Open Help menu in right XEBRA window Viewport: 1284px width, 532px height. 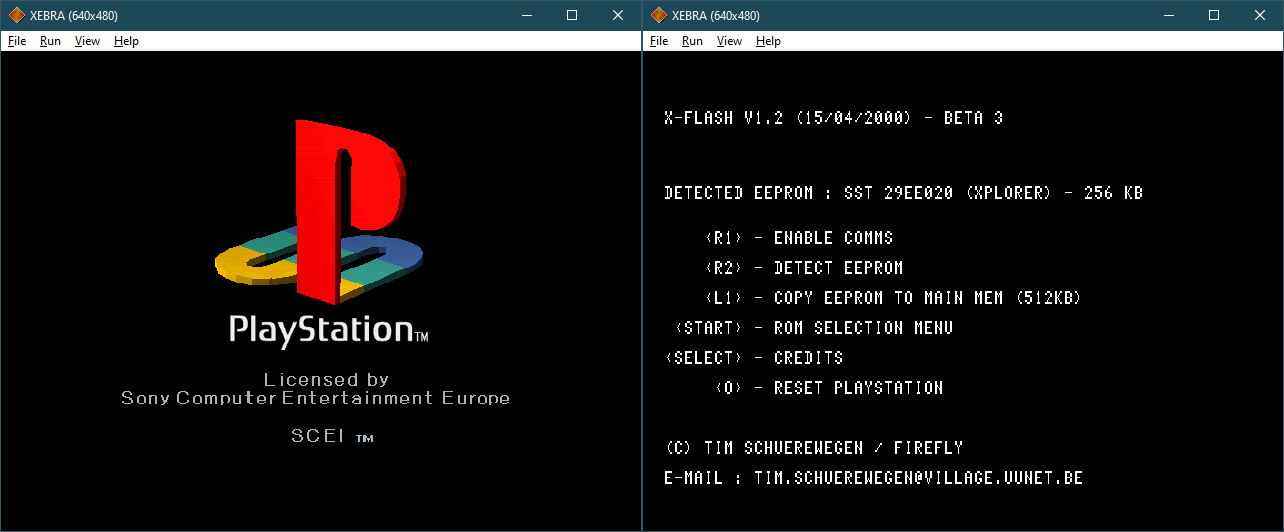[768, 41]
